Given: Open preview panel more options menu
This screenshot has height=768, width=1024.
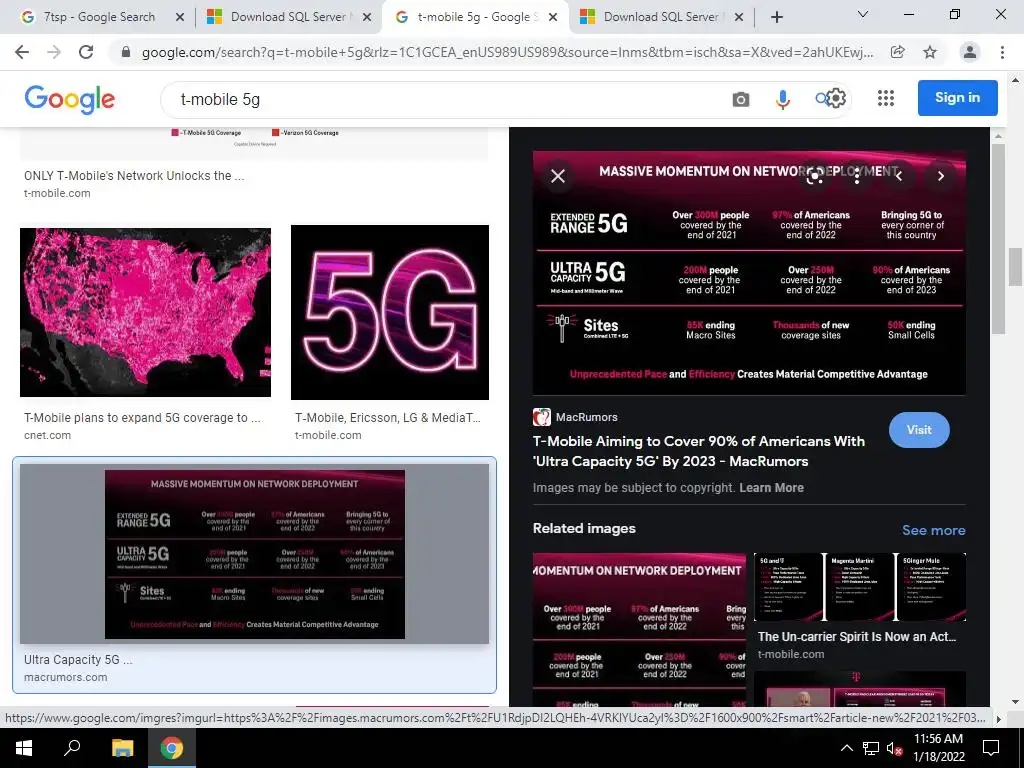Looking at the screenshot, I should point(857,176).
